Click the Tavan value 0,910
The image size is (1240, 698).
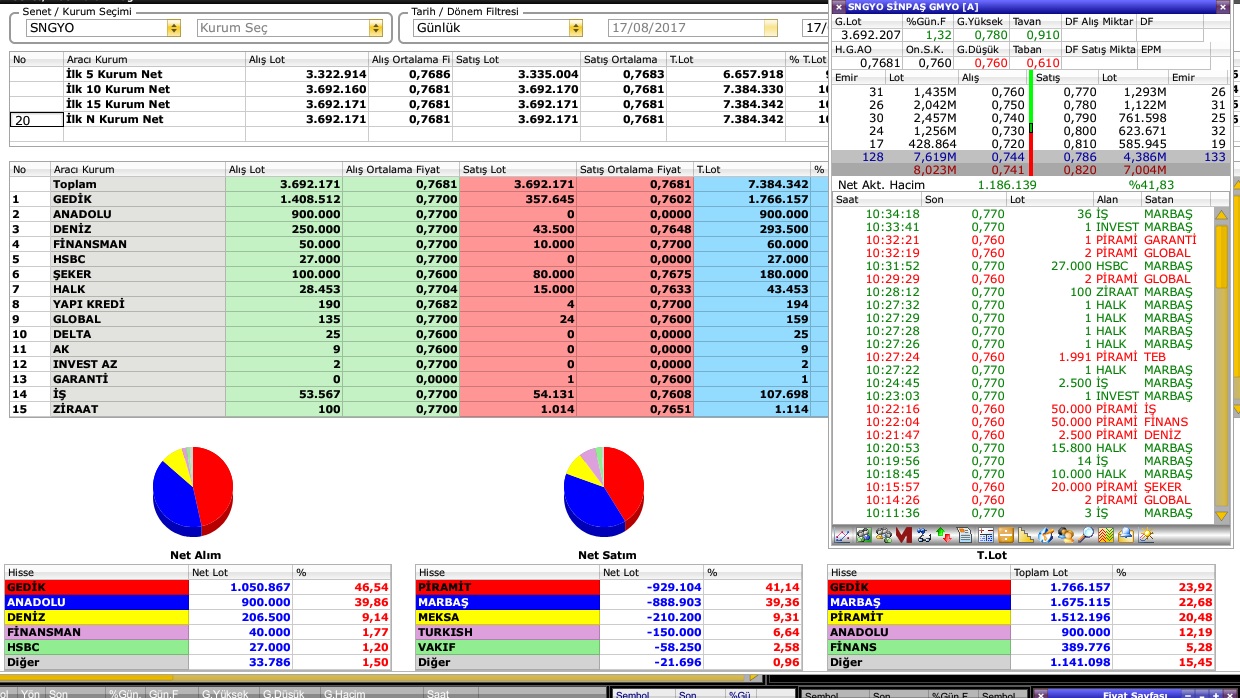click(x=1043, y=35)
